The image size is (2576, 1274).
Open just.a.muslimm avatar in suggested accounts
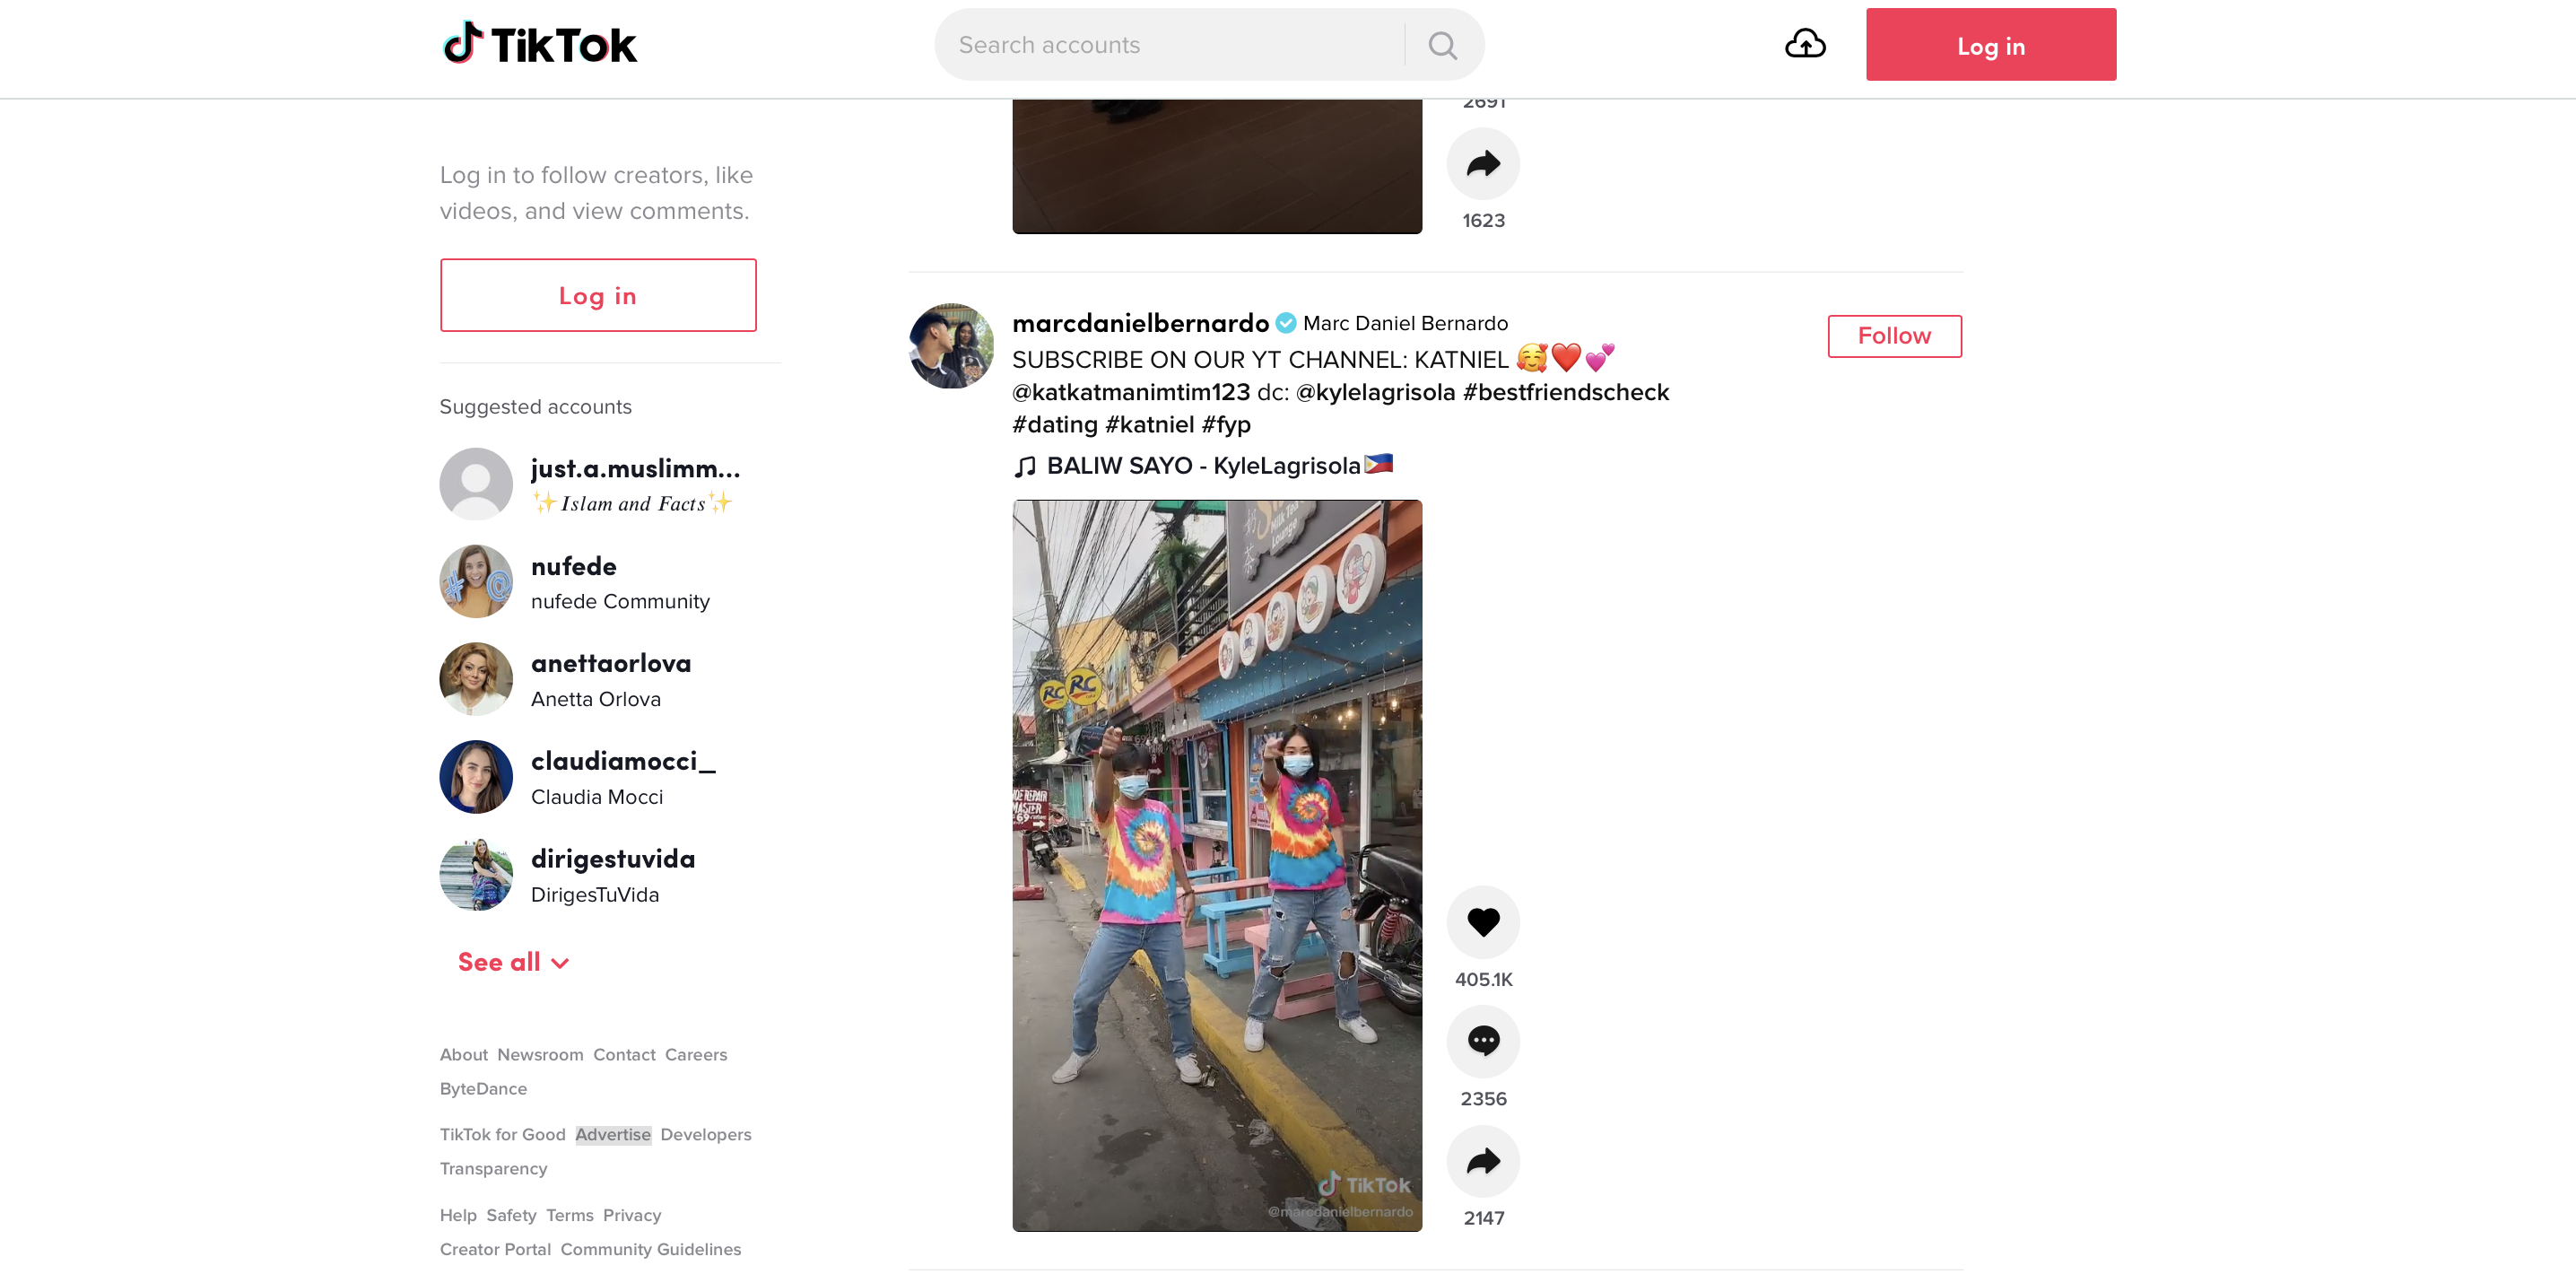pos(476,484)
